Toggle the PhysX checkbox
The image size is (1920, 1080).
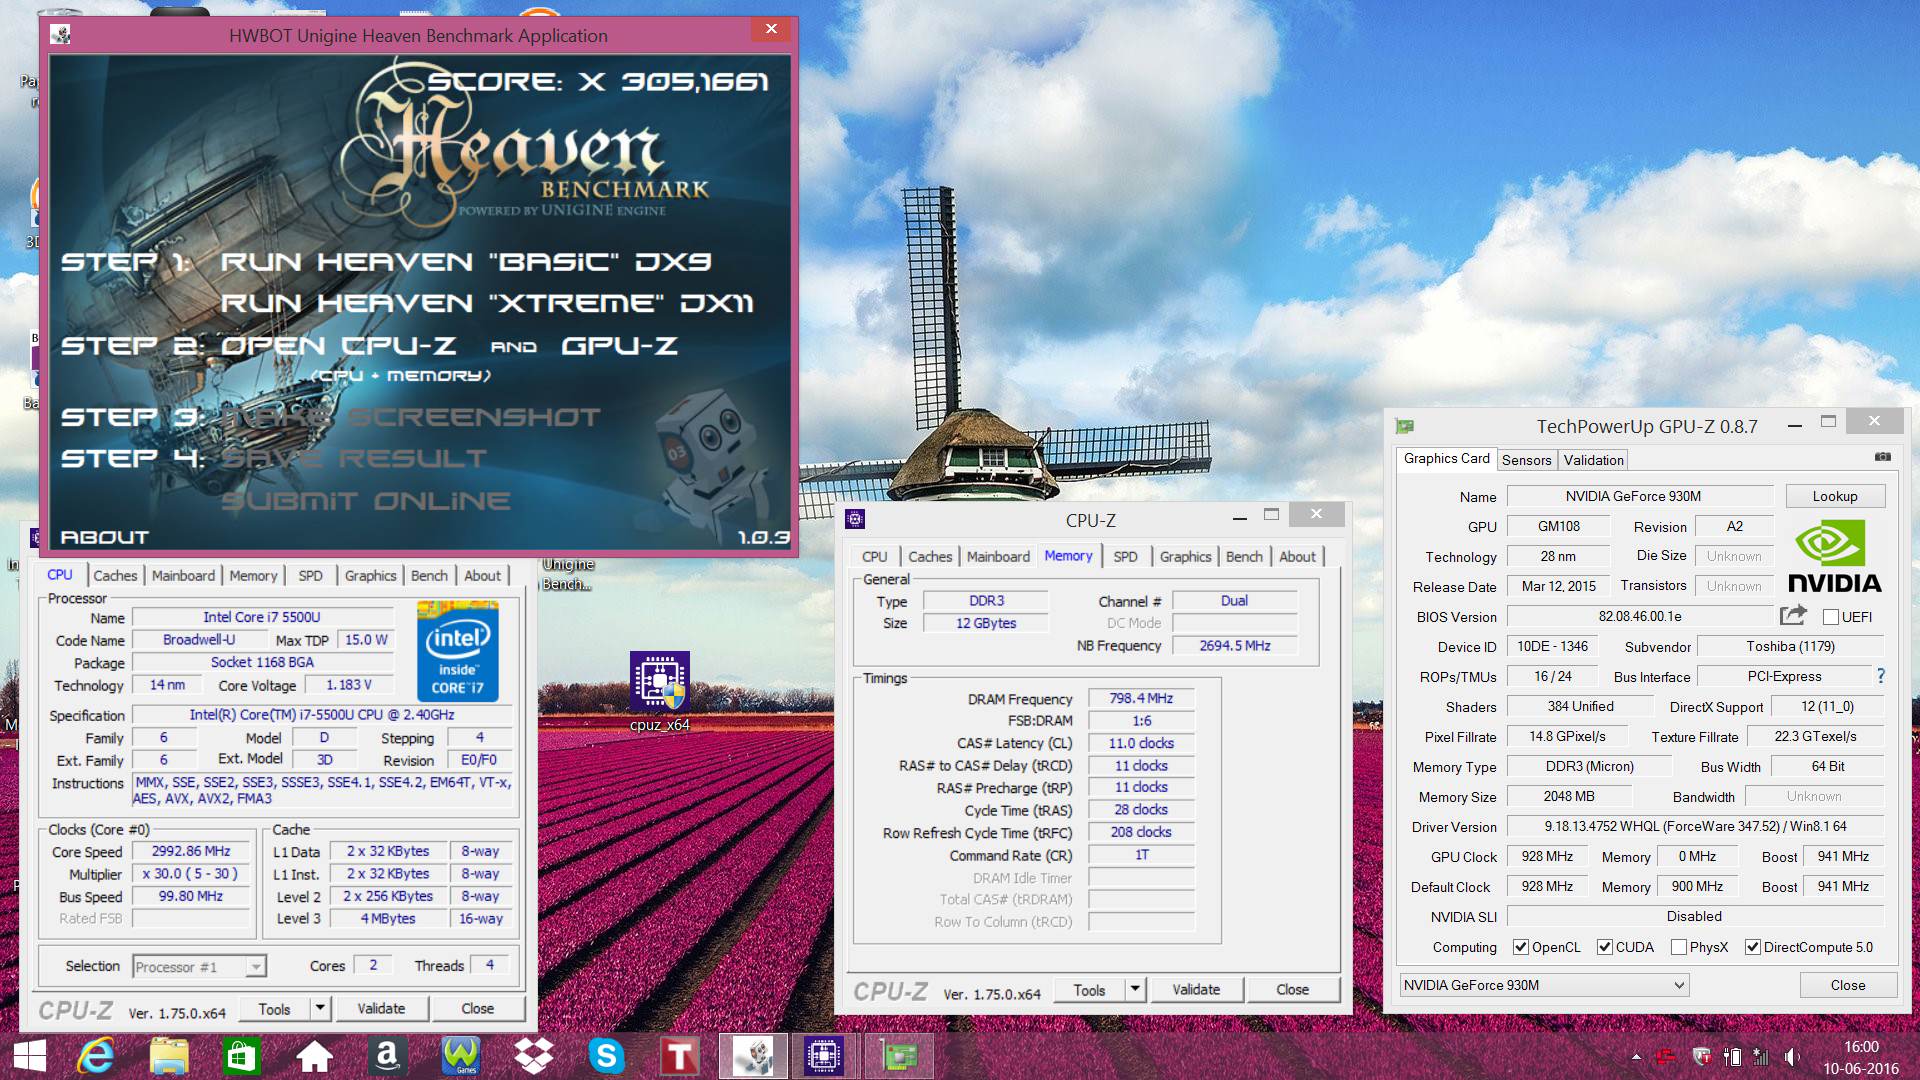[x=1679, y=947]
